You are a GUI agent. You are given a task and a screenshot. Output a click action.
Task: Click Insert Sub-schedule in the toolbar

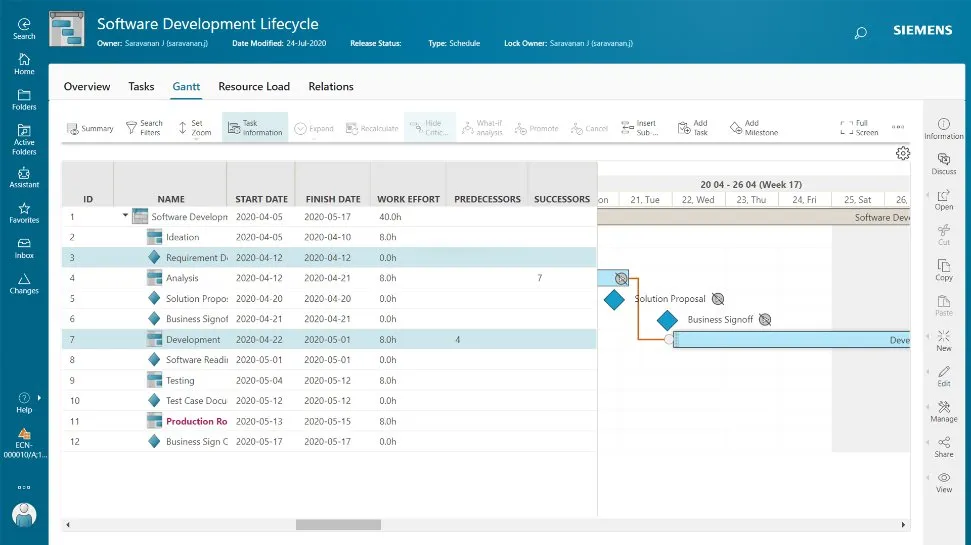[639, 128]
